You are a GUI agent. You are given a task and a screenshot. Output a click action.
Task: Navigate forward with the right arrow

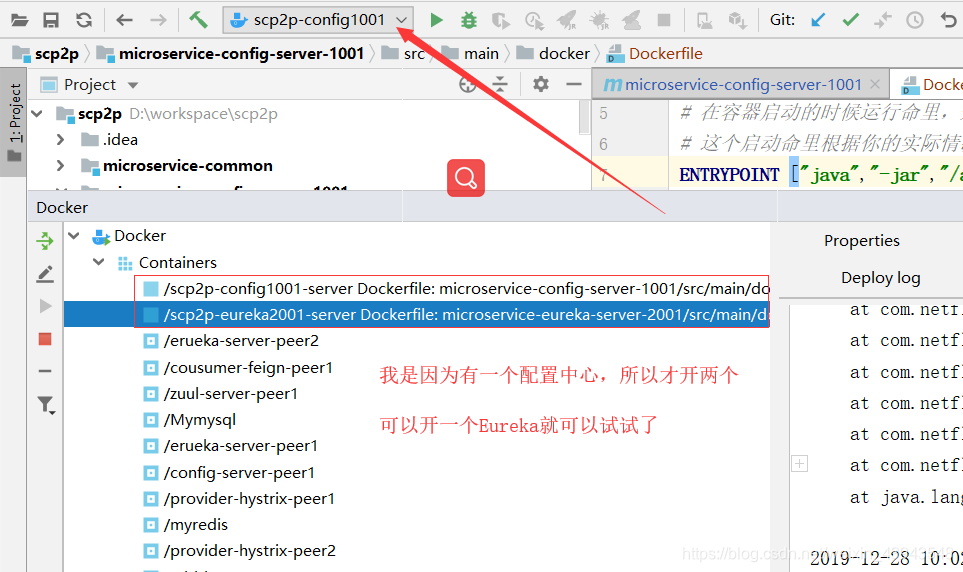click(x=158, y=20)
